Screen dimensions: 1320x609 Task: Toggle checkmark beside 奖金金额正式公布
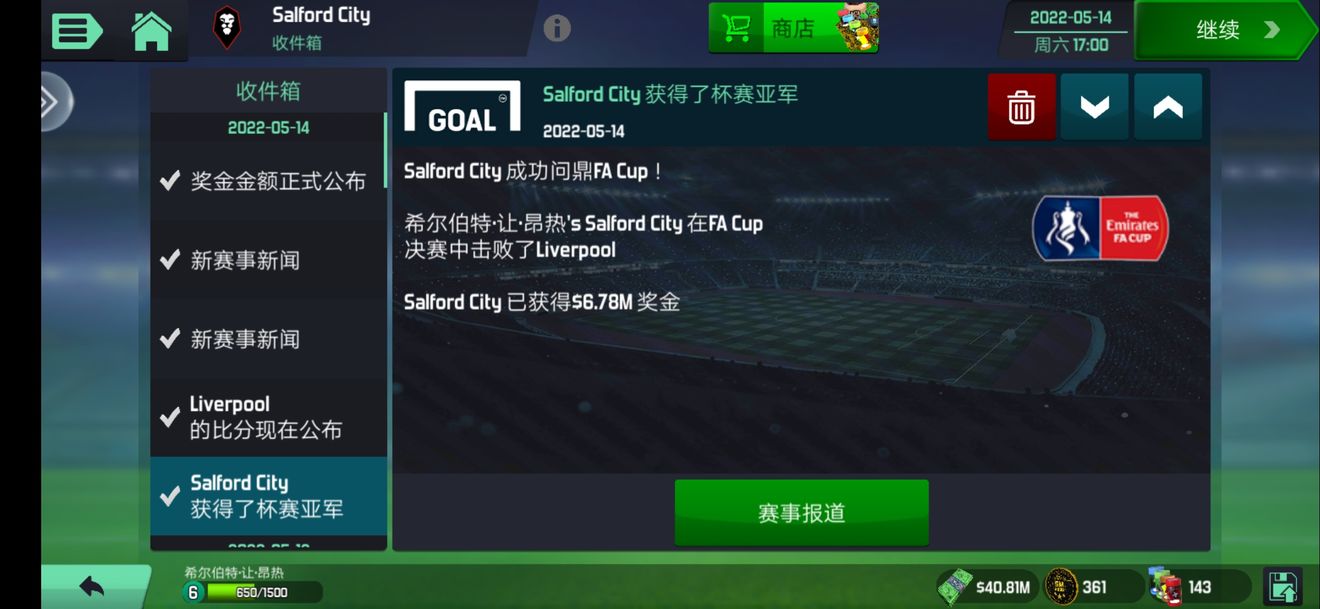170,181
